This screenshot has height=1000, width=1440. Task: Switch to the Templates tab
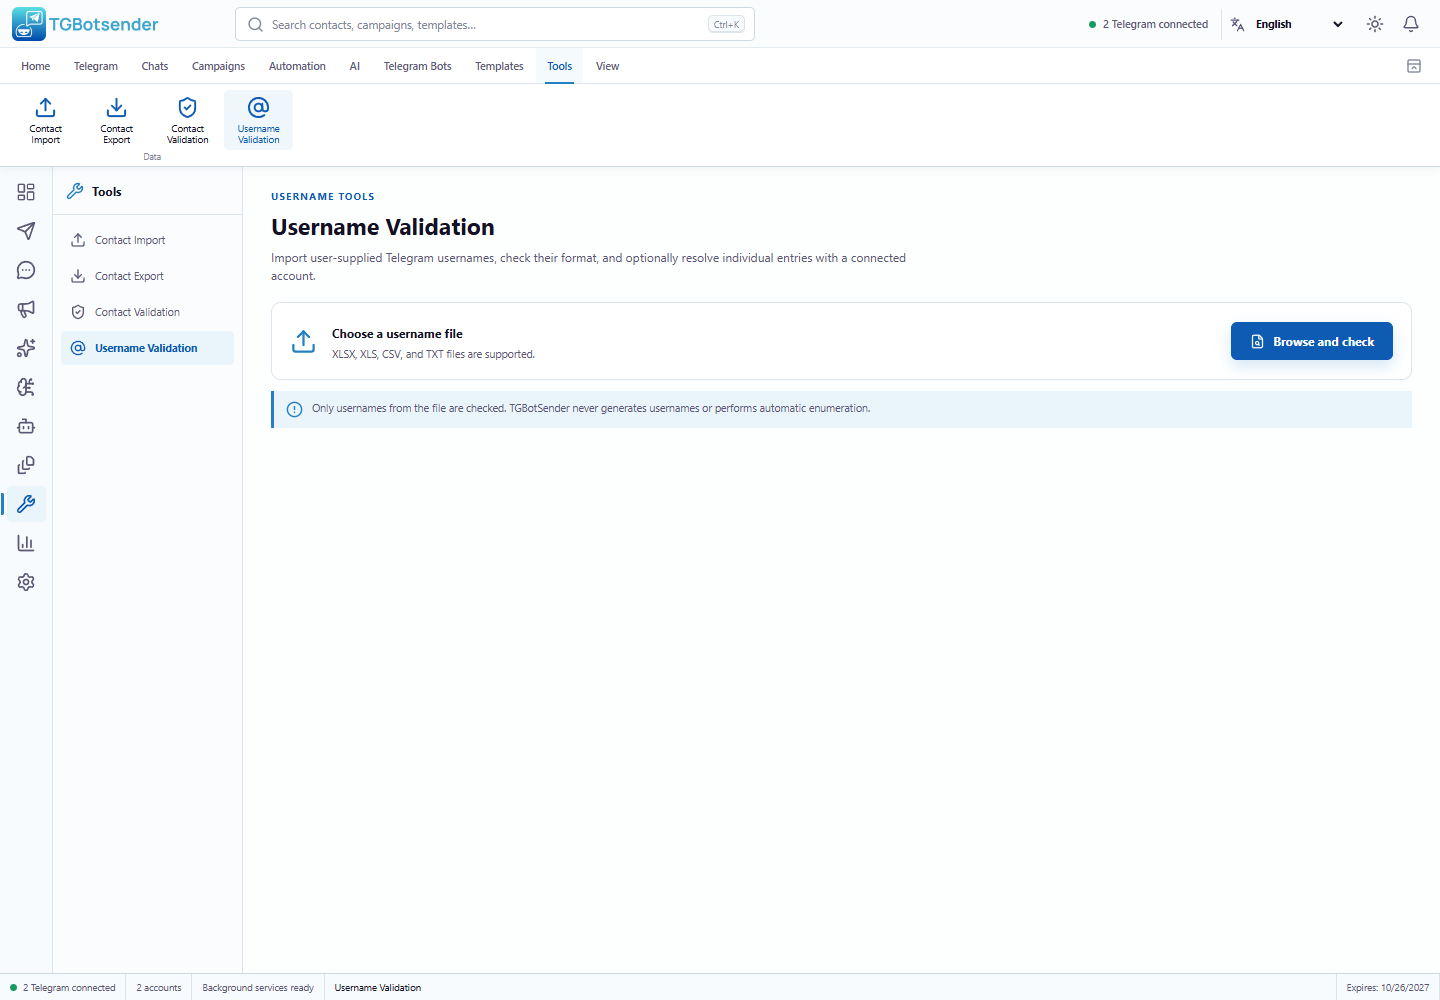click(x=499, y=66)
